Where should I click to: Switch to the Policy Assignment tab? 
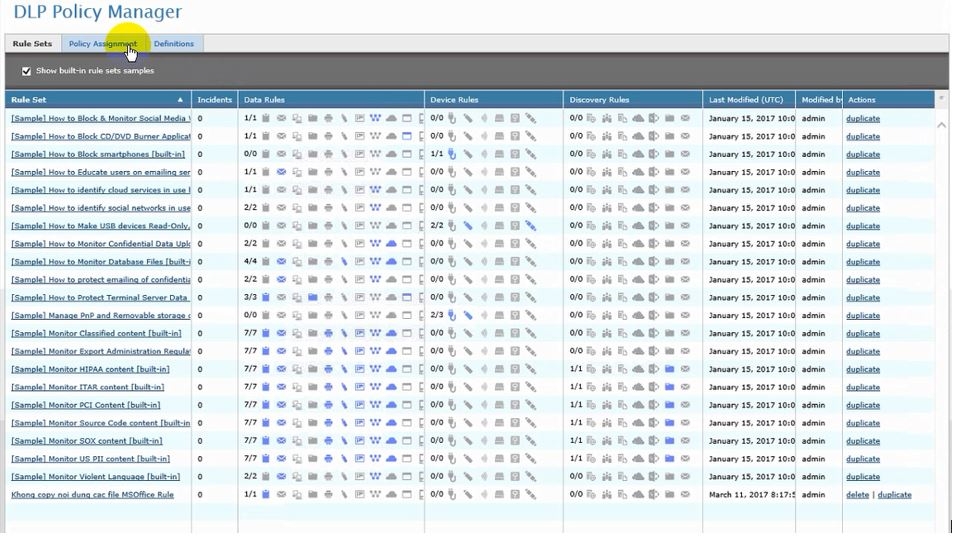tap(102, 44)
